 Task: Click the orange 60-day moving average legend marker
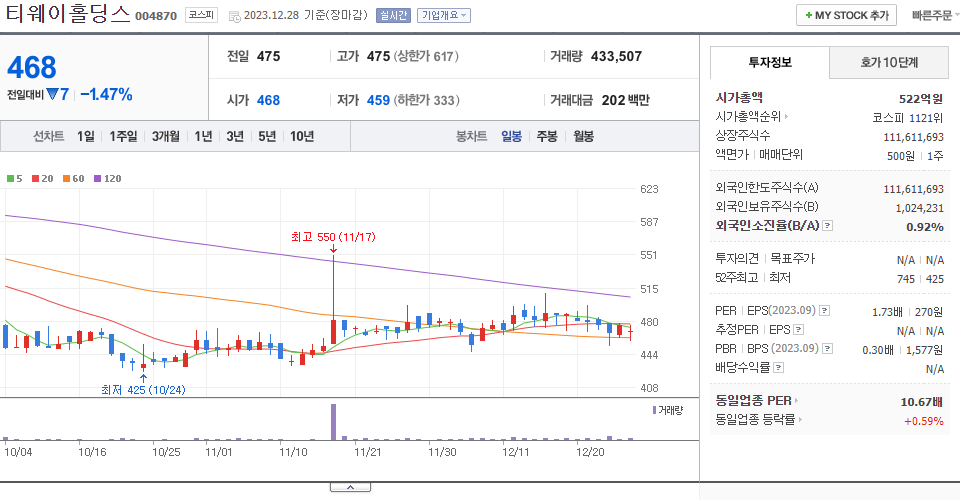66,179
